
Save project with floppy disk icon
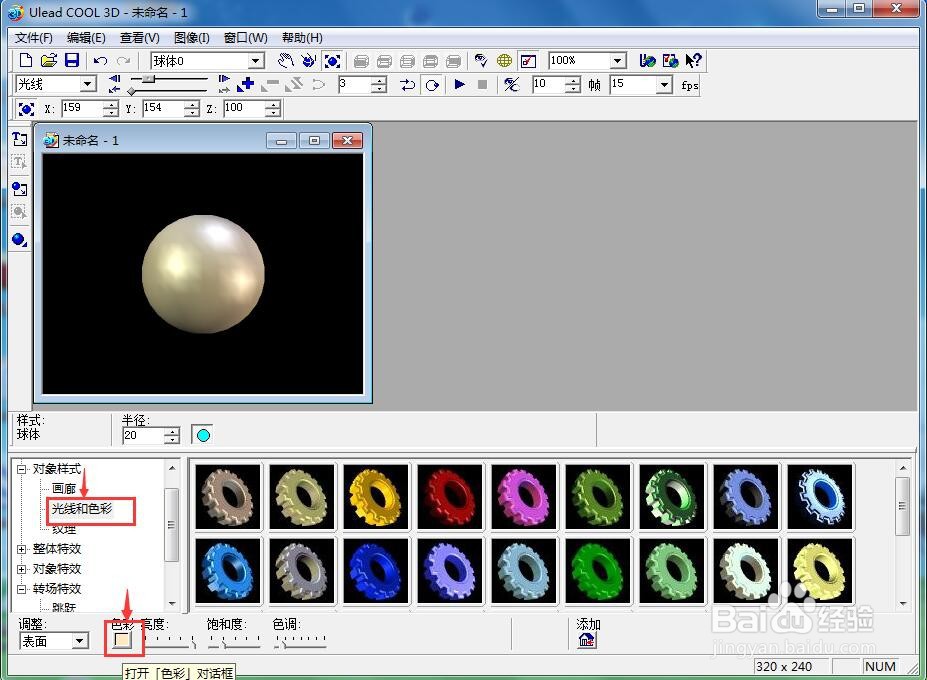click(72, 60)
